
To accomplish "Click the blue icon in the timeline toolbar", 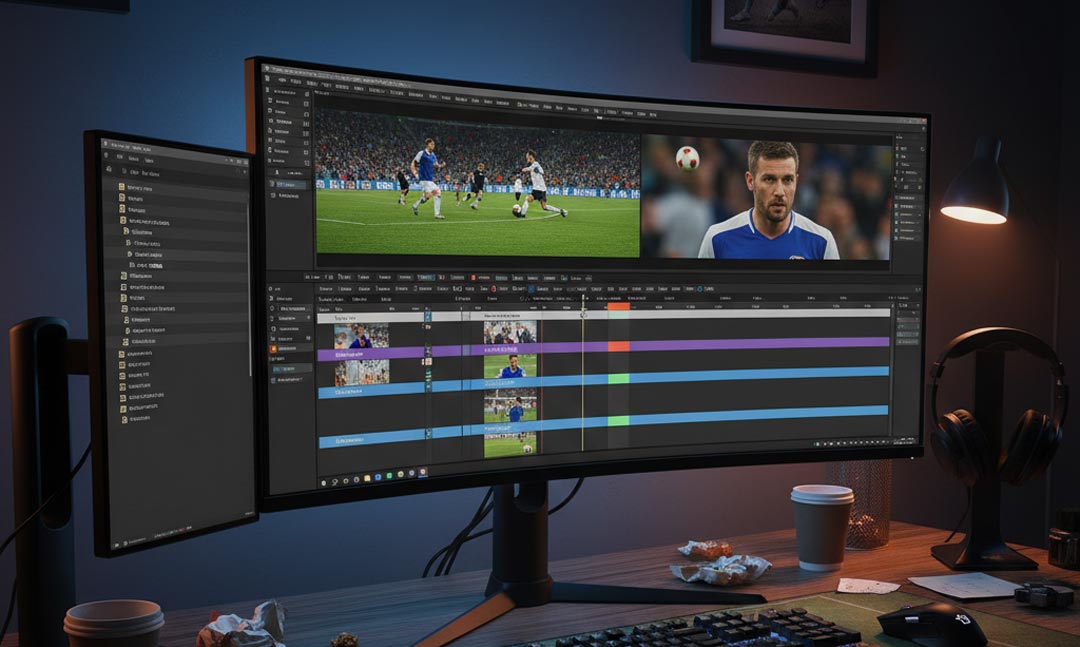I will click(x=531, y=289).
